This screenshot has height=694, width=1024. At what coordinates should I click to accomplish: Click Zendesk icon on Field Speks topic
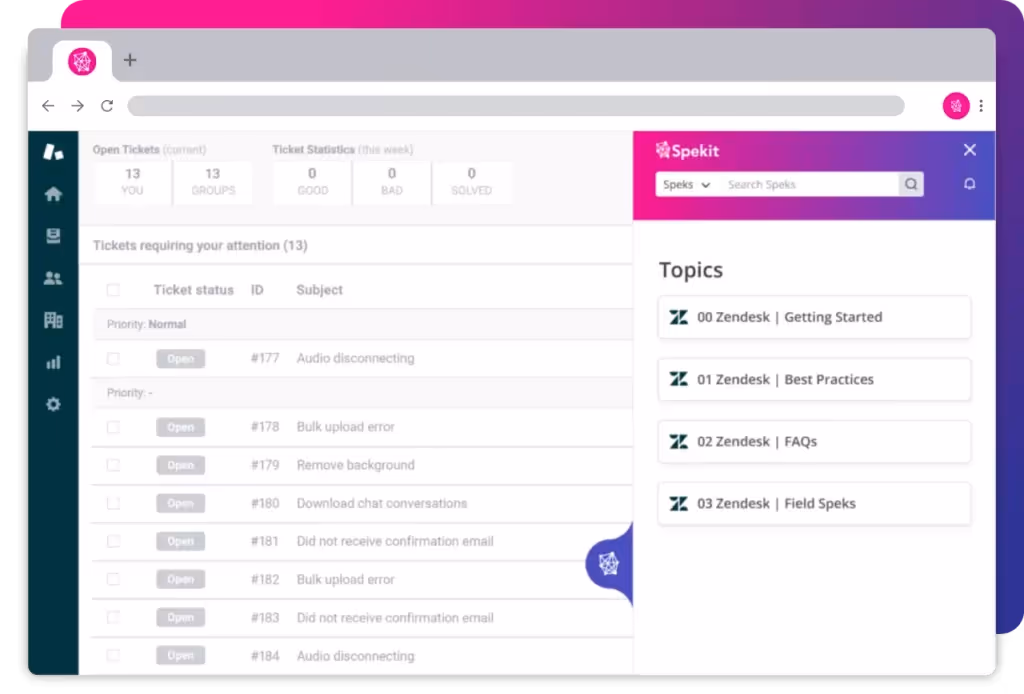tap(679, 503)
